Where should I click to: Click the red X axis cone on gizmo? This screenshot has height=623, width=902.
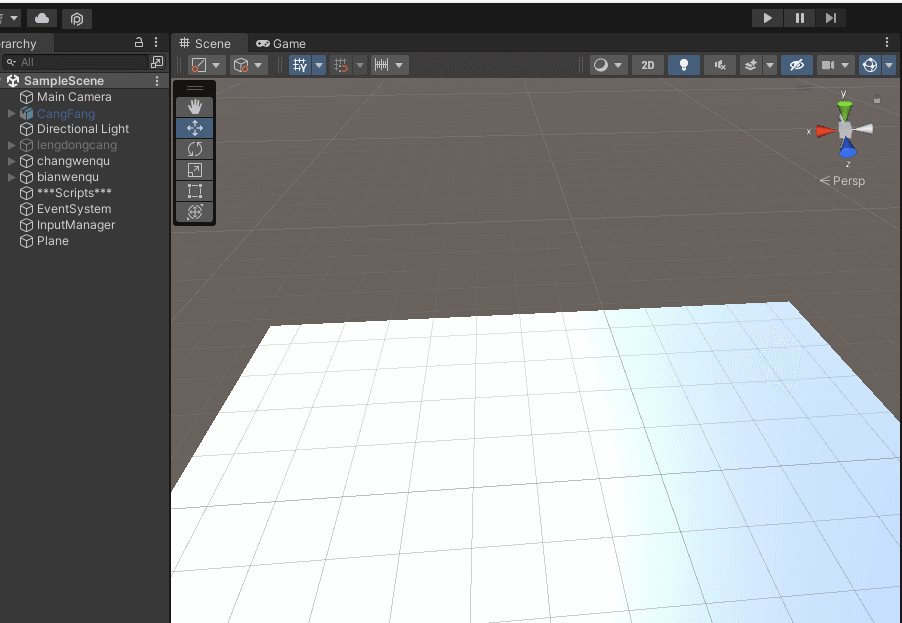[x=825, y=131]
